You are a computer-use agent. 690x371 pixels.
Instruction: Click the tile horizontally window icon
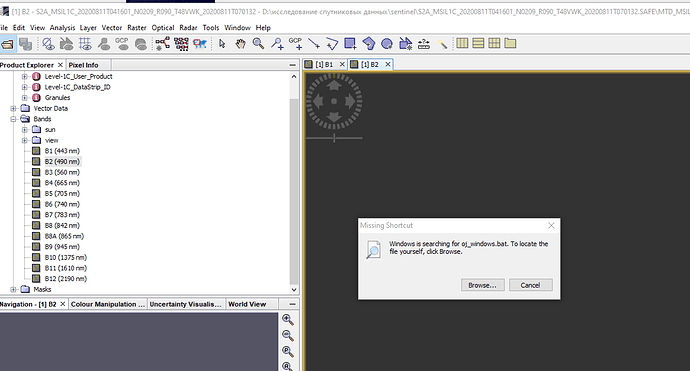[x=462, y=43]
